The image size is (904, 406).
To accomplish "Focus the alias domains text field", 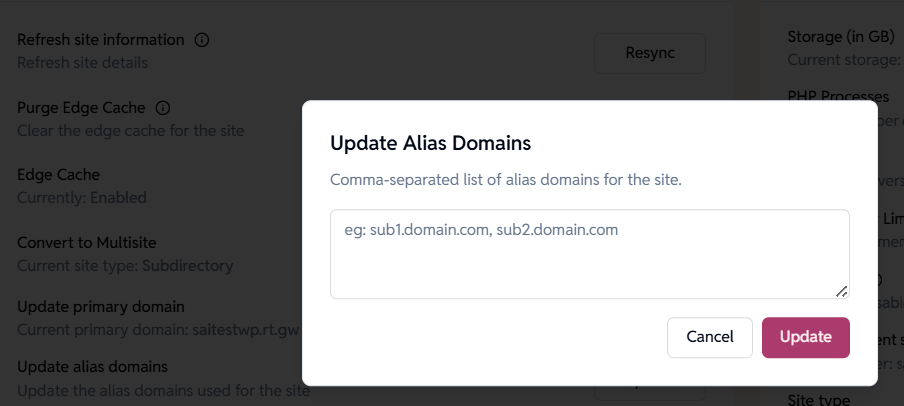I will coord(589,253).
